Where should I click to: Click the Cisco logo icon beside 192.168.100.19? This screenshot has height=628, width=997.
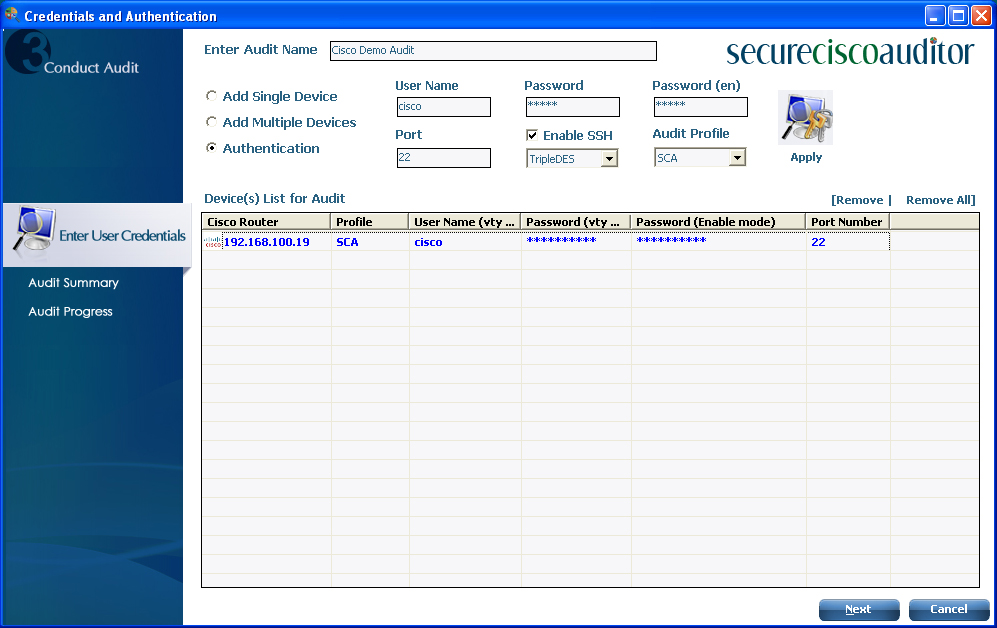tap(213, 242)
